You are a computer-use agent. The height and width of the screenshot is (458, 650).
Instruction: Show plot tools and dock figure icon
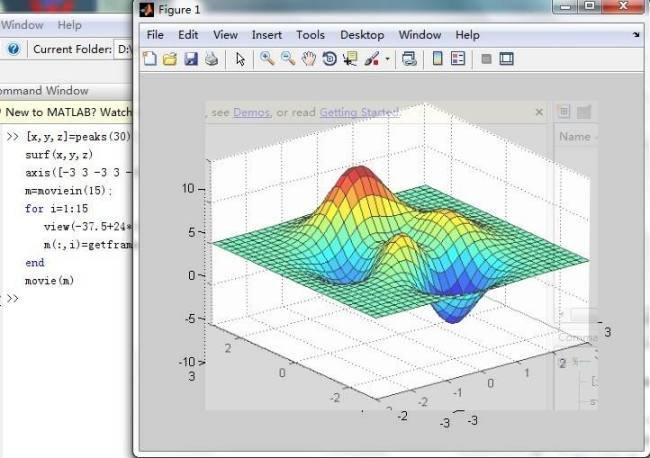(506, 59)
